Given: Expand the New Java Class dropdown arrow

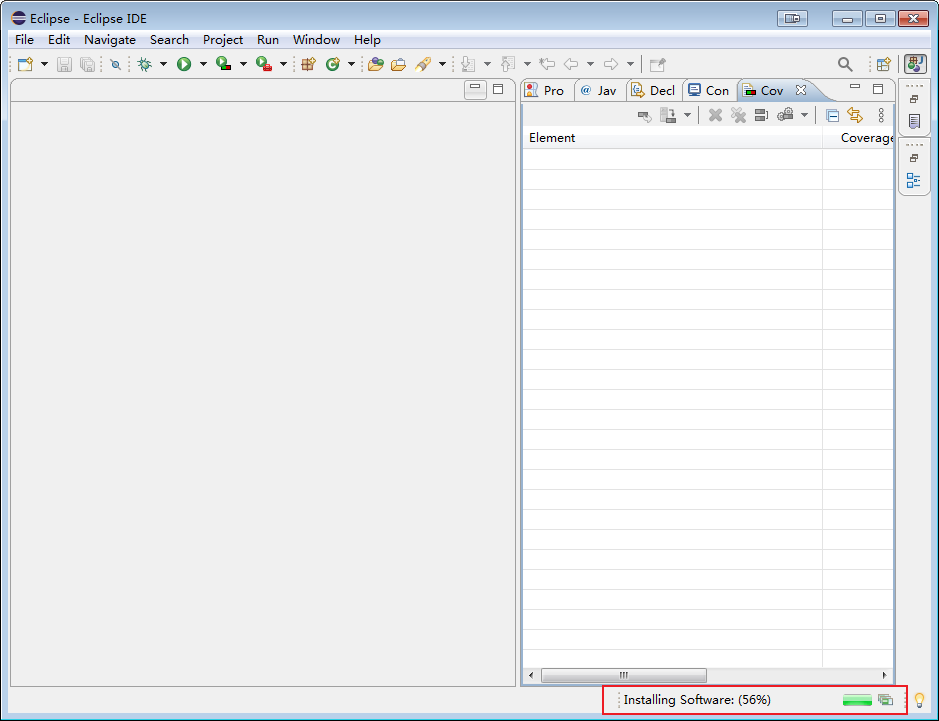Looking at the screenshot, I should click(352, 64).
